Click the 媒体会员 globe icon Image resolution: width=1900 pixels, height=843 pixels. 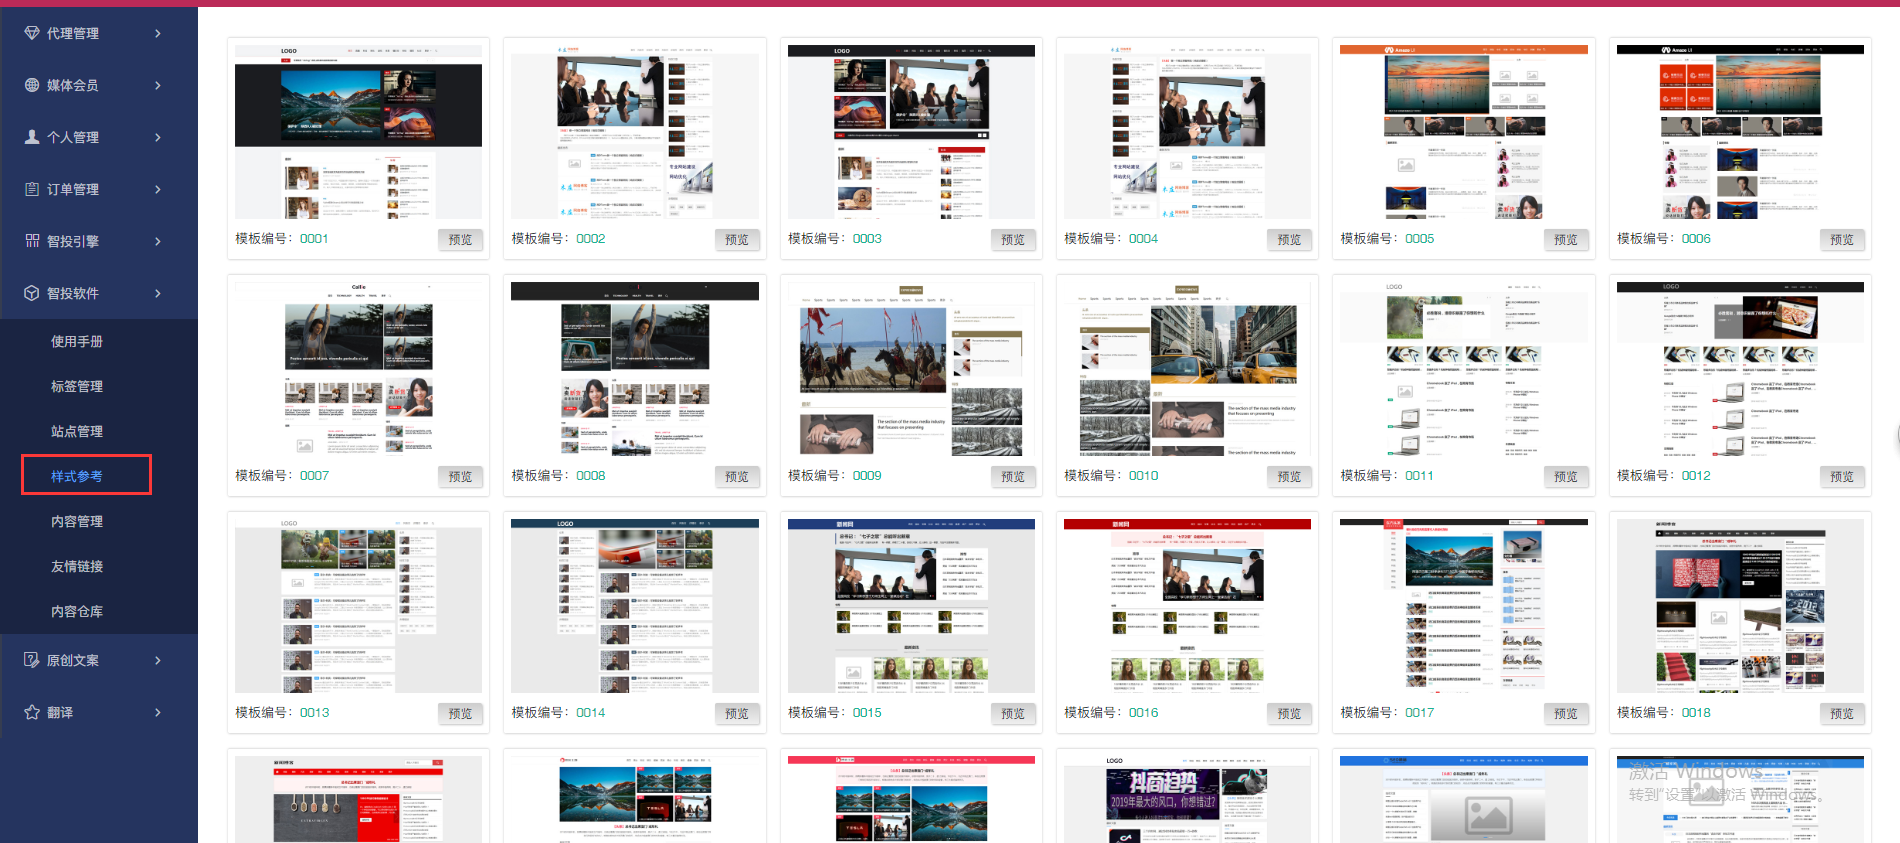(32, 85)
